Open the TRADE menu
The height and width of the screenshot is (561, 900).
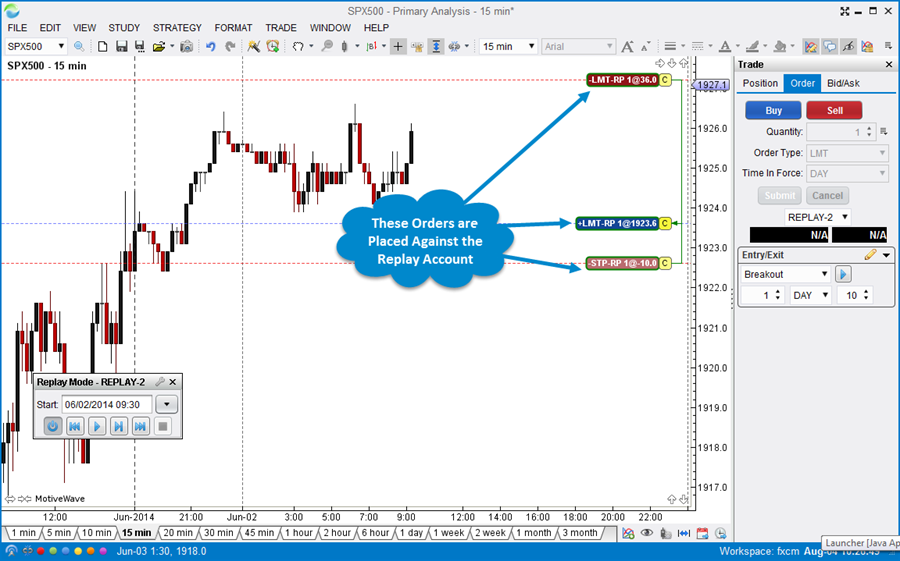click(x=281, y=28)
